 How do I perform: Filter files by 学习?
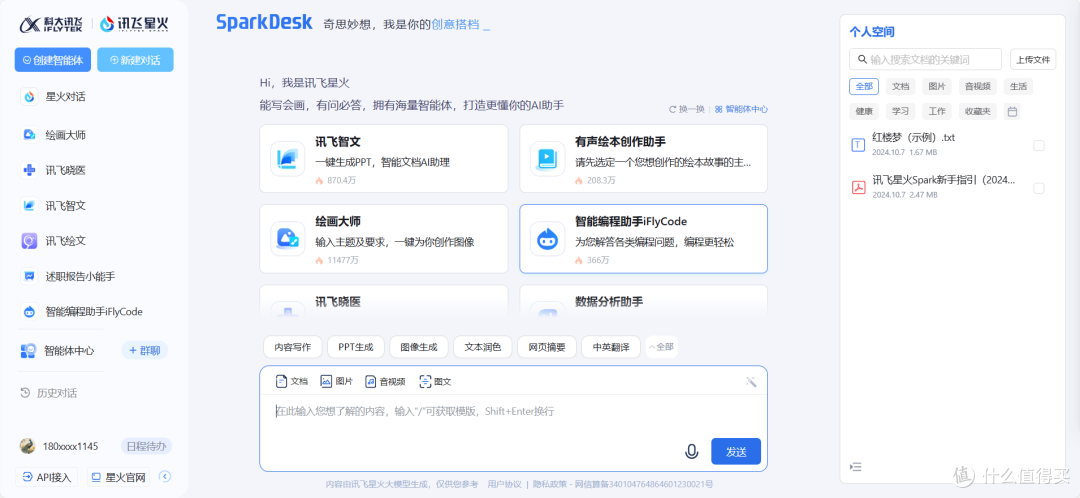(x=900, y=111)
